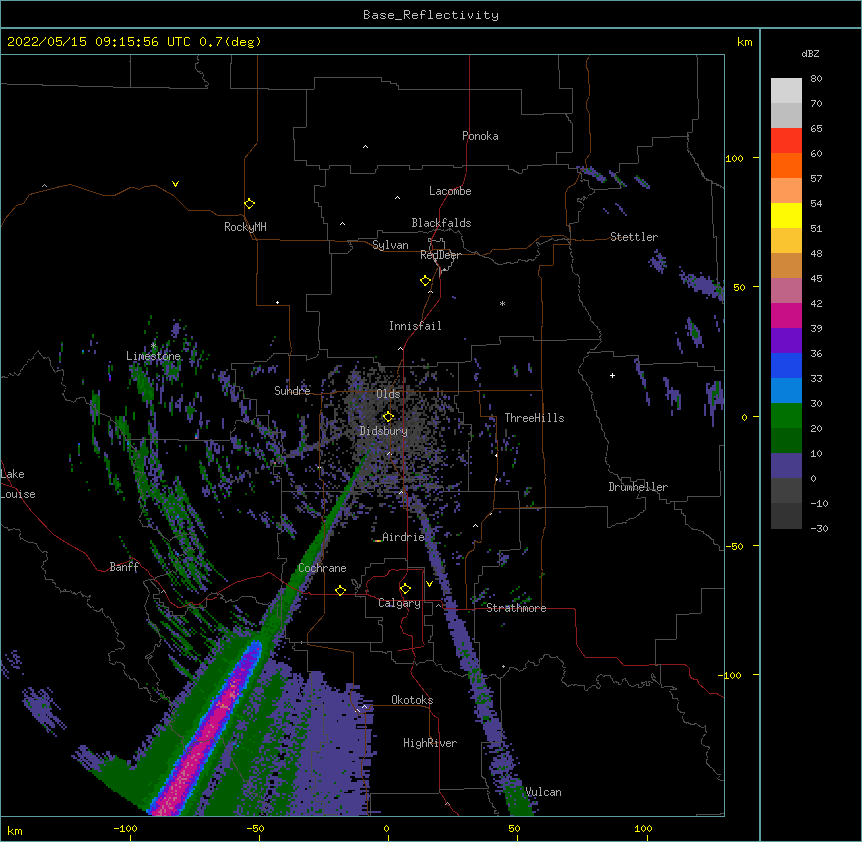Screen dimensions: 862x842
Task: Click the Banff town label
Action: point(124,567)
